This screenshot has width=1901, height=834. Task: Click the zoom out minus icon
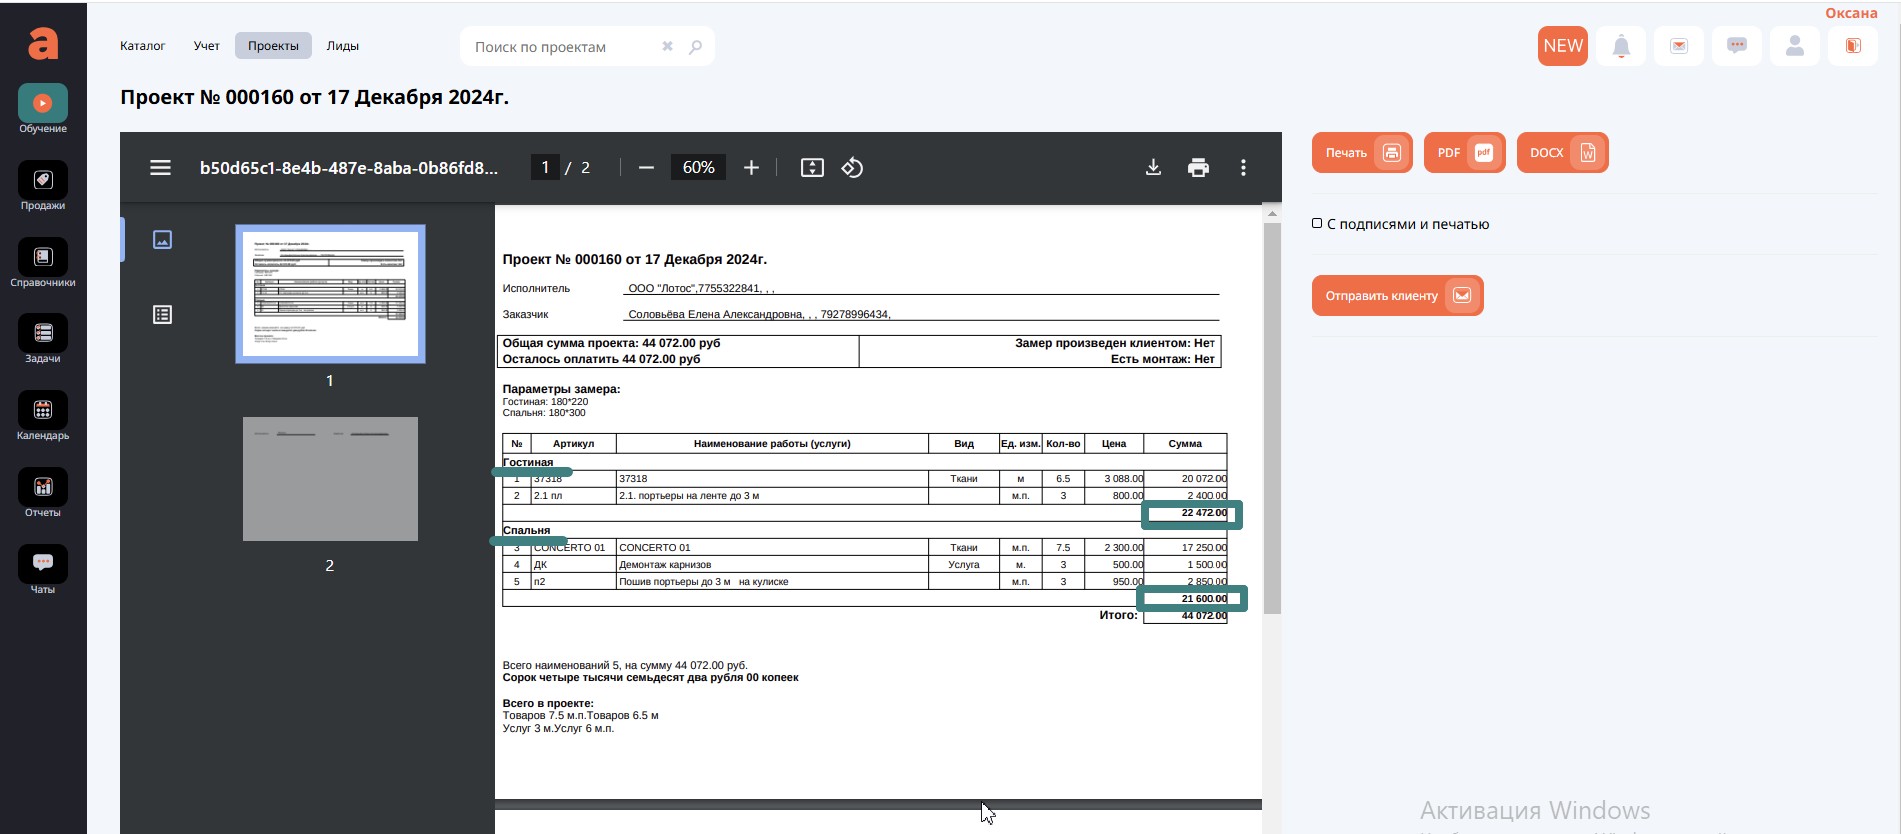[x=646, y=168]
